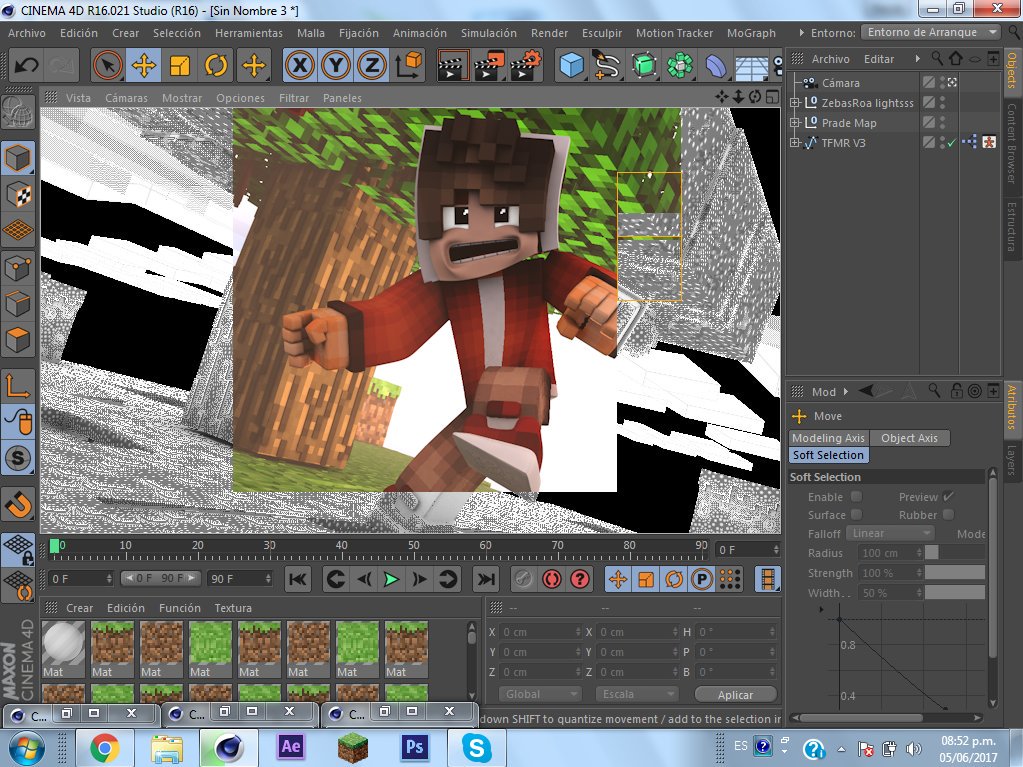Adjust the Strength slider bar
This screenshot has height=767, width=1023.
(954, 573)
